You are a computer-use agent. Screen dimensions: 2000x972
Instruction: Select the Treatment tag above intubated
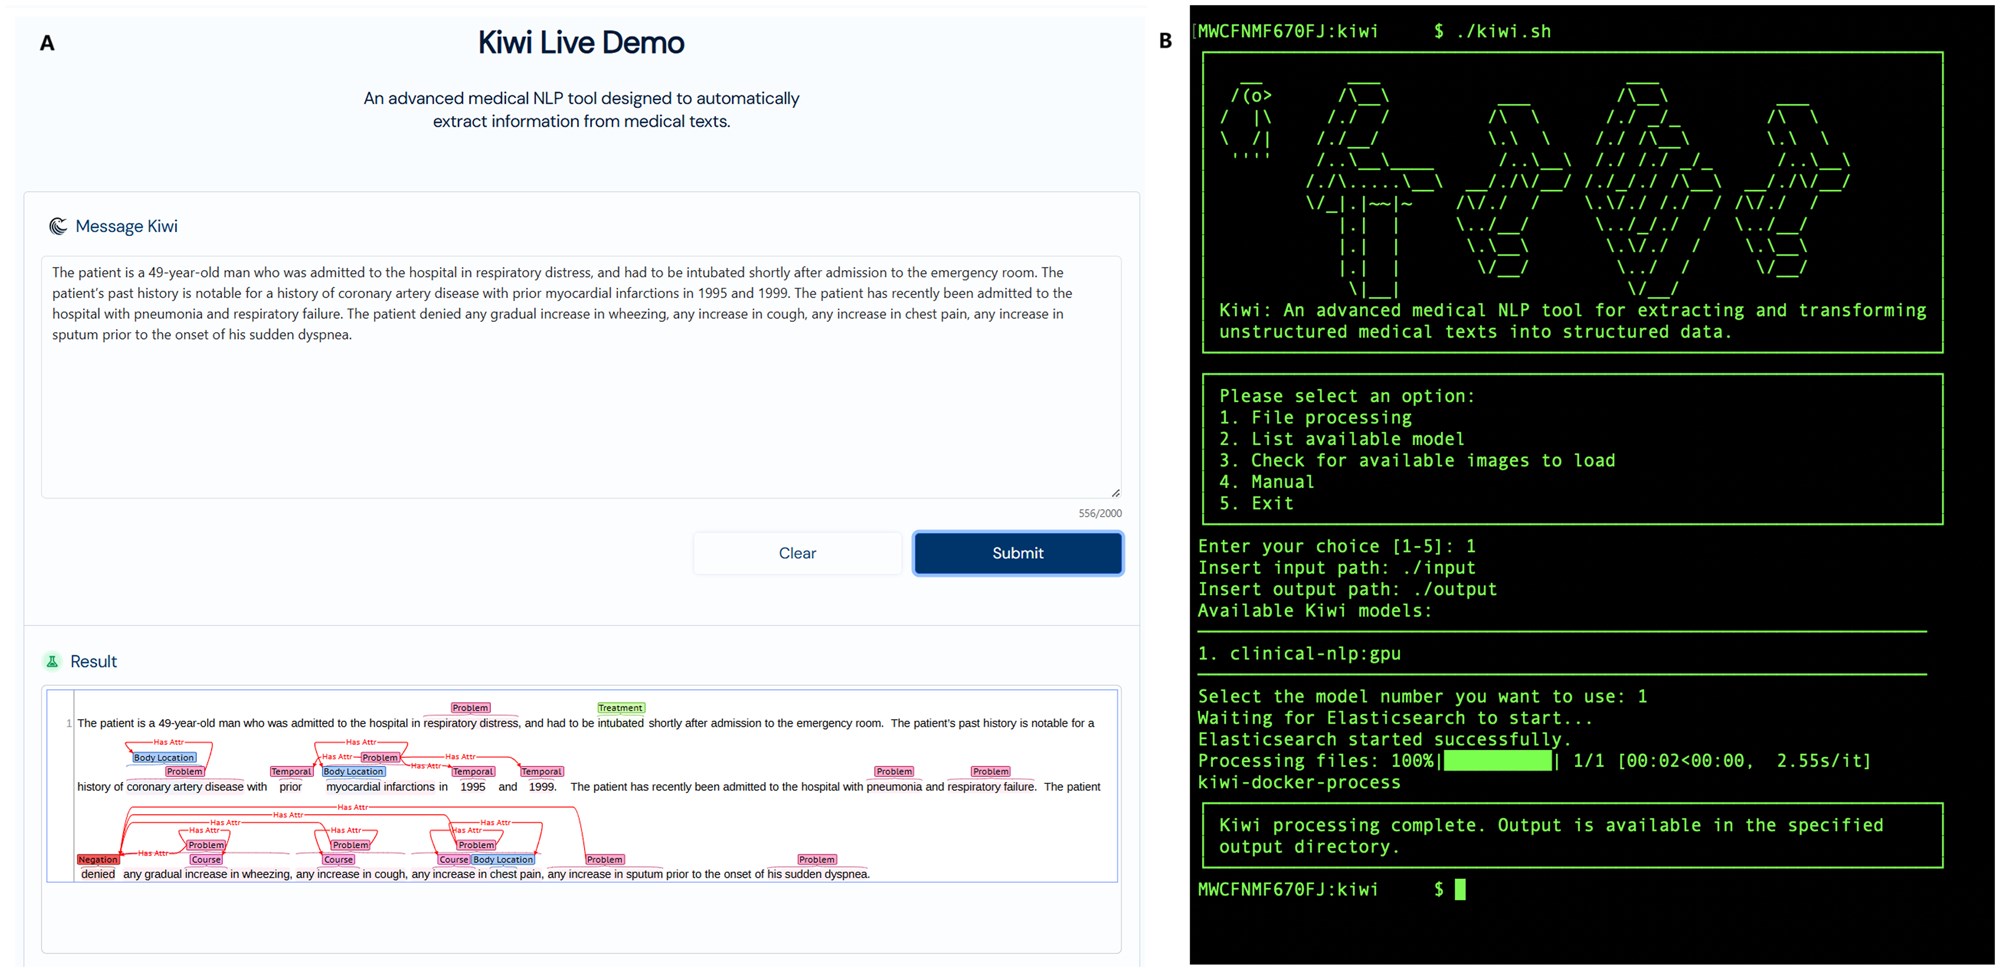[621, 708]
